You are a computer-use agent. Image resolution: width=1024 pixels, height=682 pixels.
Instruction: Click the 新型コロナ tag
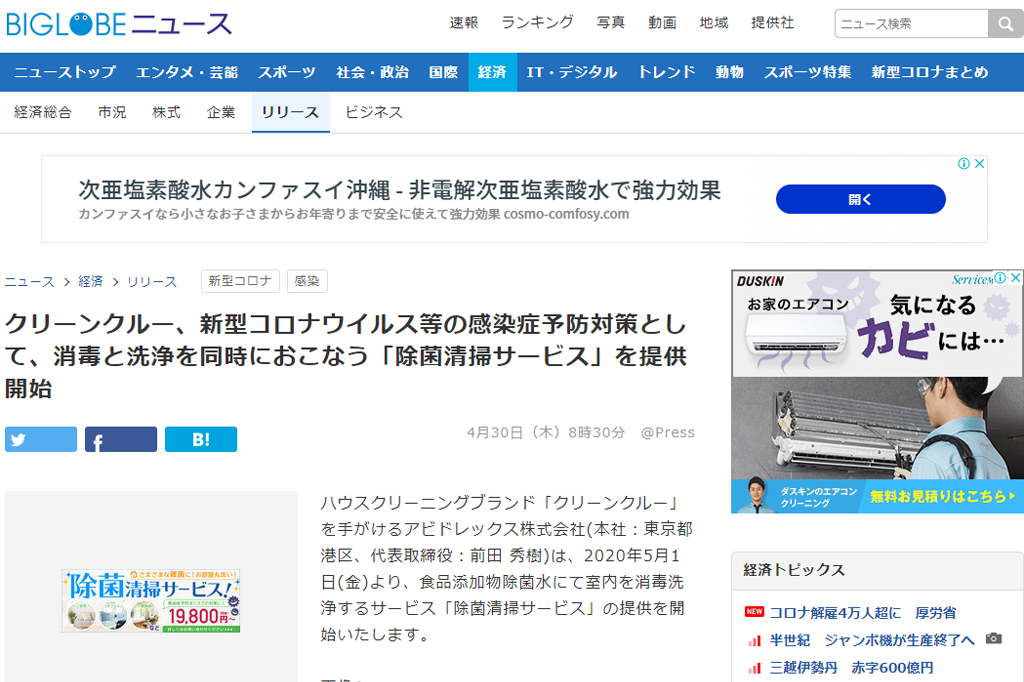point(240,281)
